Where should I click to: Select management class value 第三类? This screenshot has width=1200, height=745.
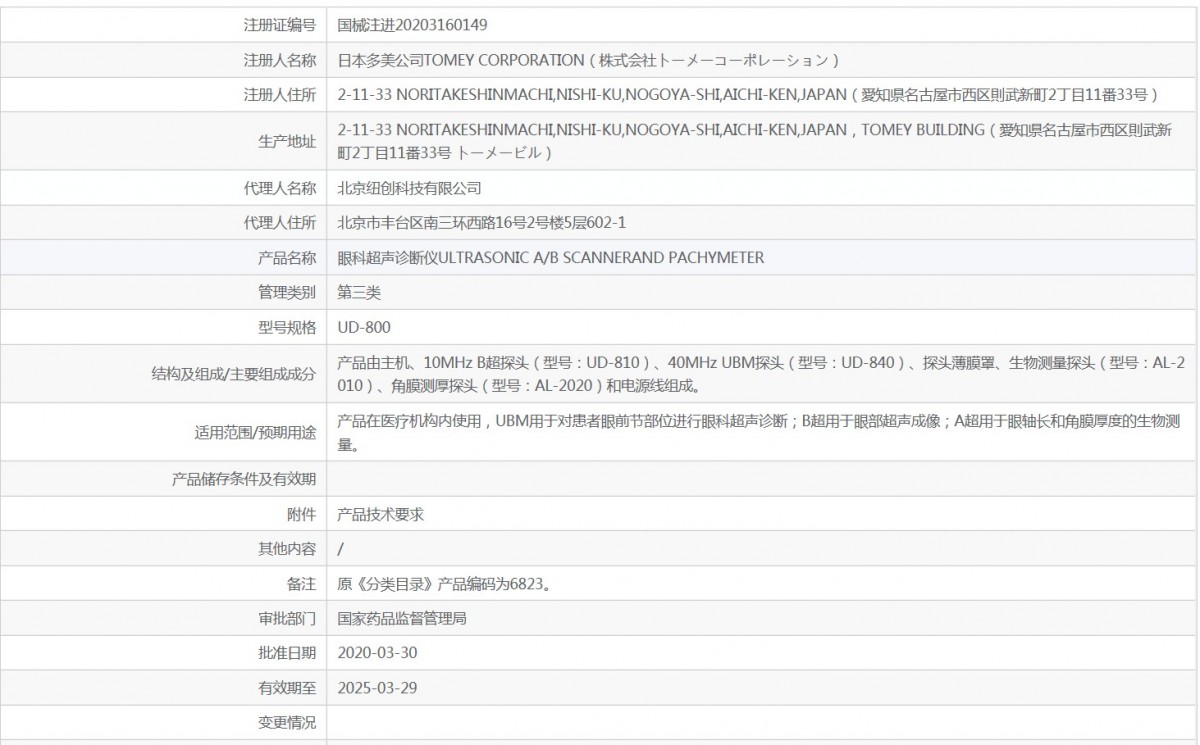(x=359, y=293)
